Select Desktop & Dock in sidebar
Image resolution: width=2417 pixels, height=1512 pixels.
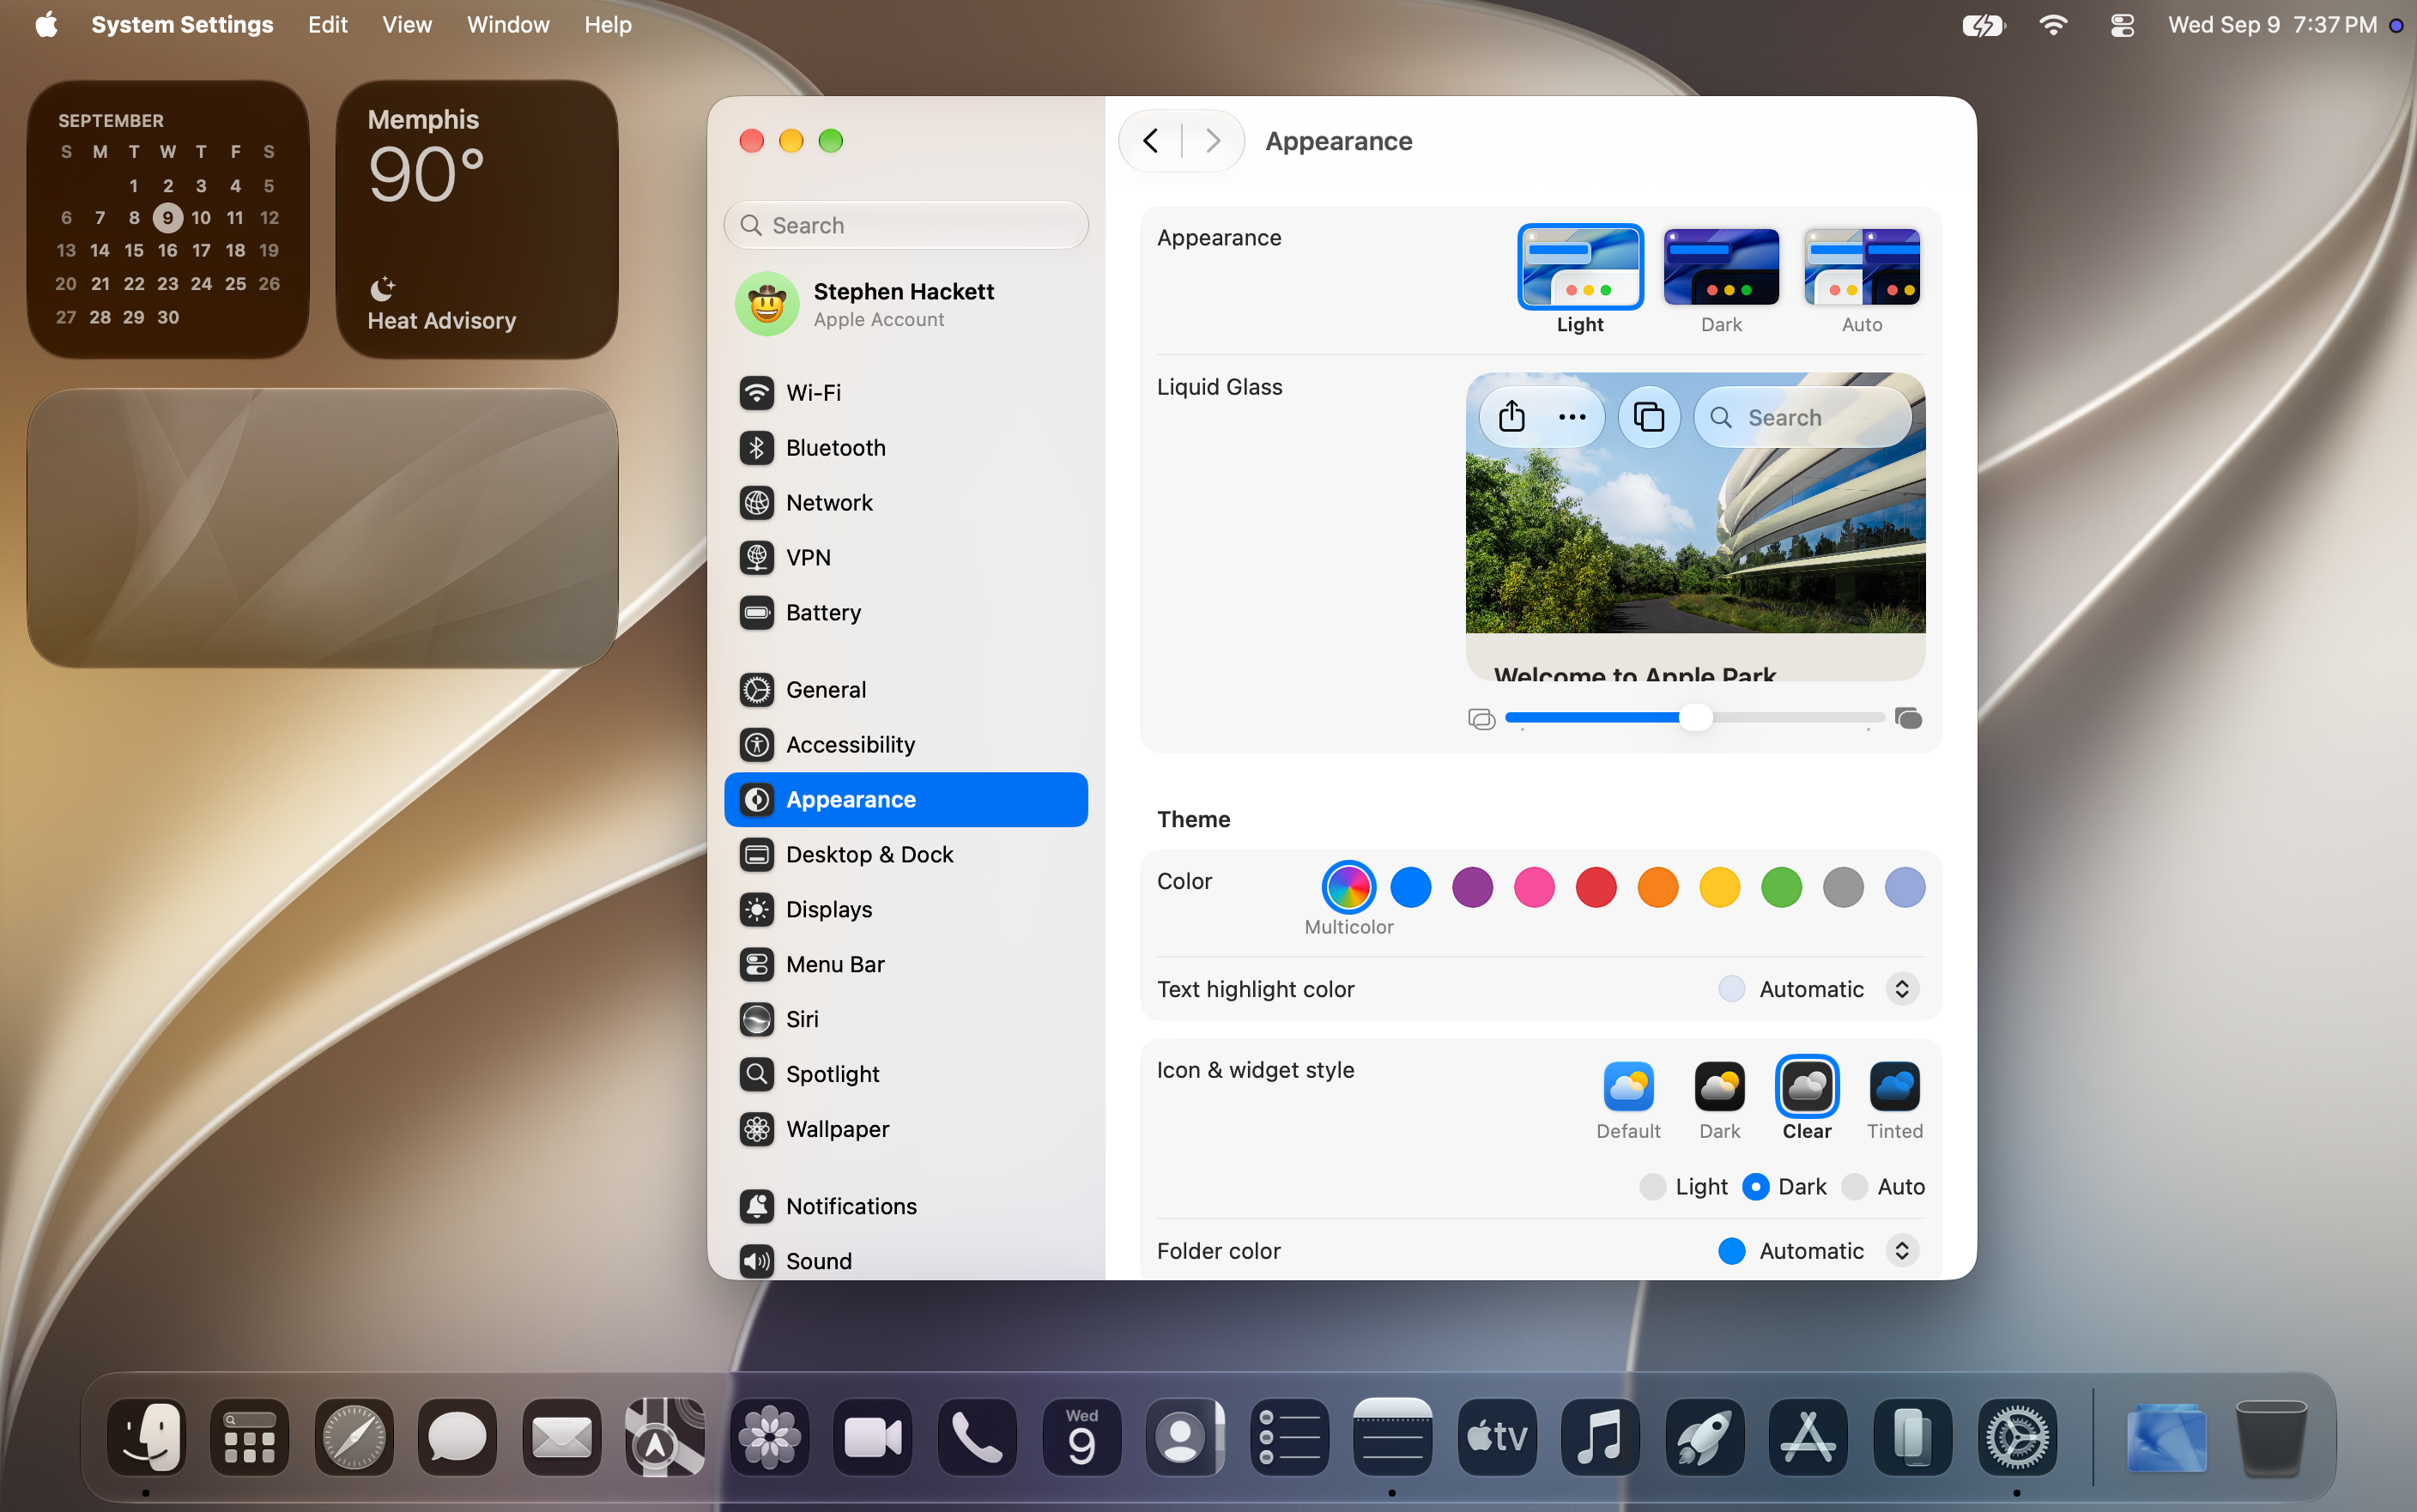tap(905, 854)
